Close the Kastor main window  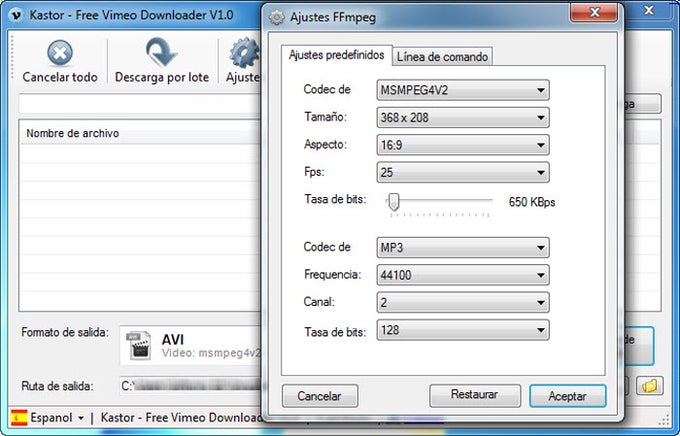(x=649, y=10)
